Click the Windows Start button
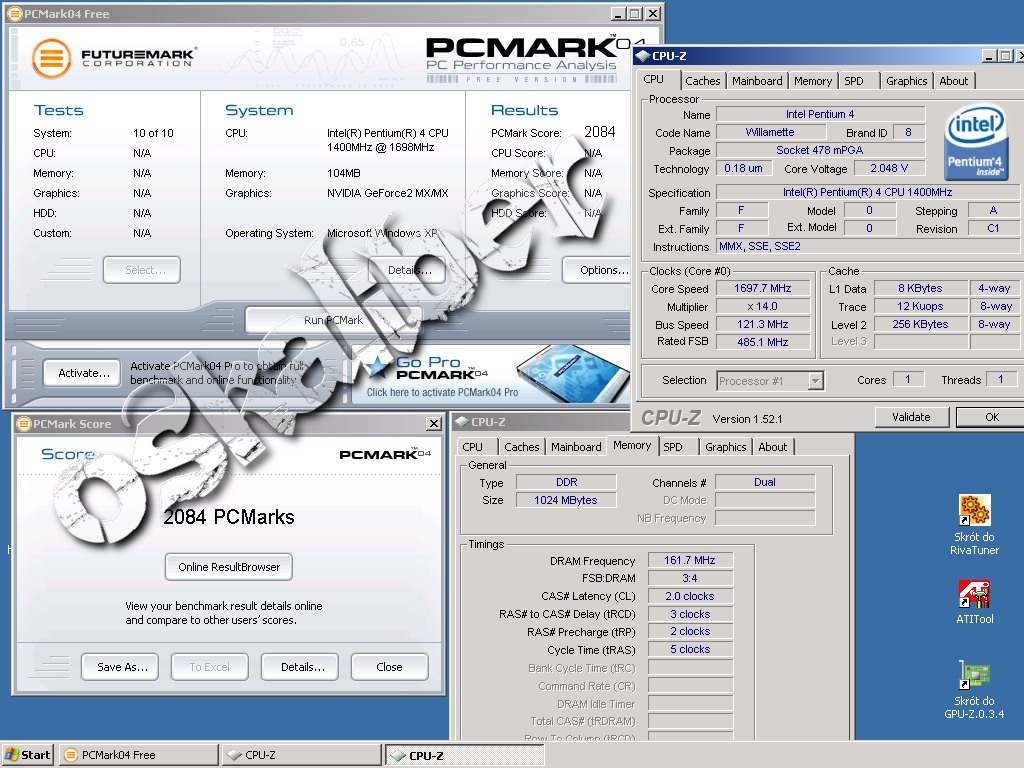The width and height of the screenshot is (1024, 768). tap(27, 755)
